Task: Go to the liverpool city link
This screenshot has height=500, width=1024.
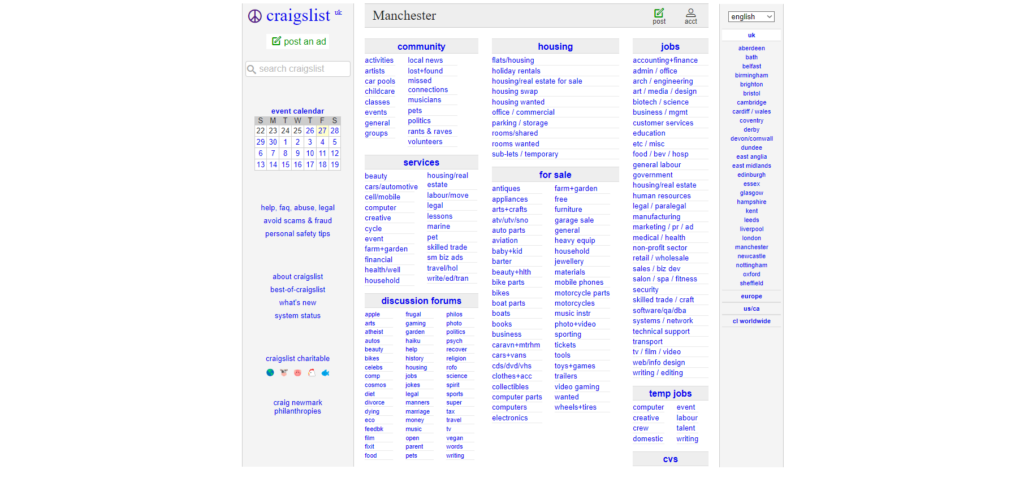Action: 751,229
